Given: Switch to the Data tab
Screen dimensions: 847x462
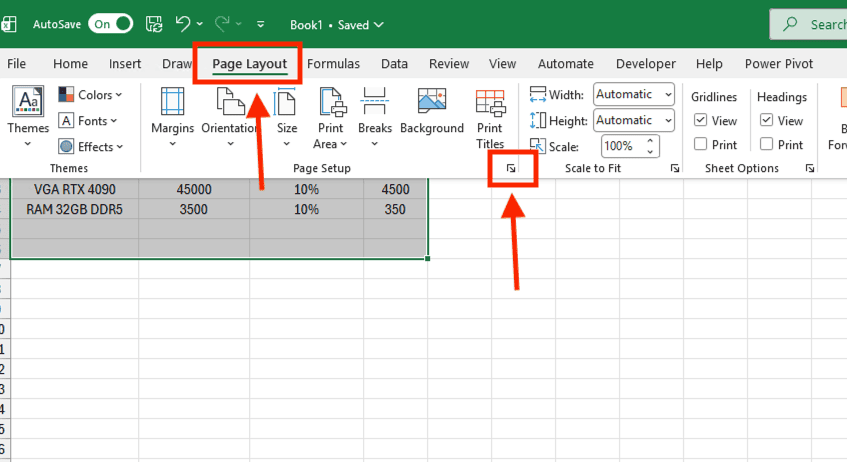Looking at the screenshot, I should [394, 64].
